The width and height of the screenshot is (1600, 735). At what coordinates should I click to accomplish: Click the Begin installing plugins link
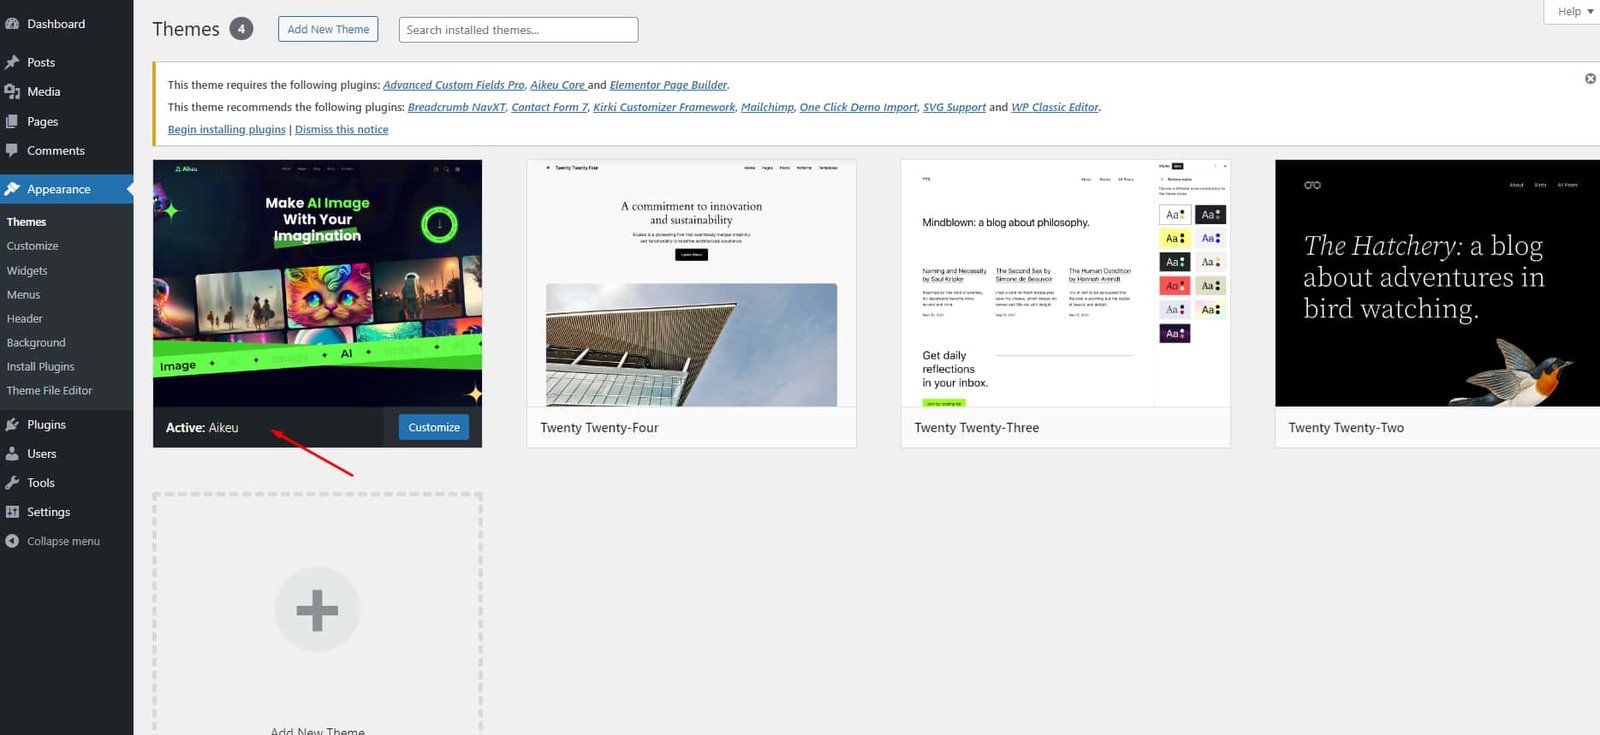coord(226,130)
